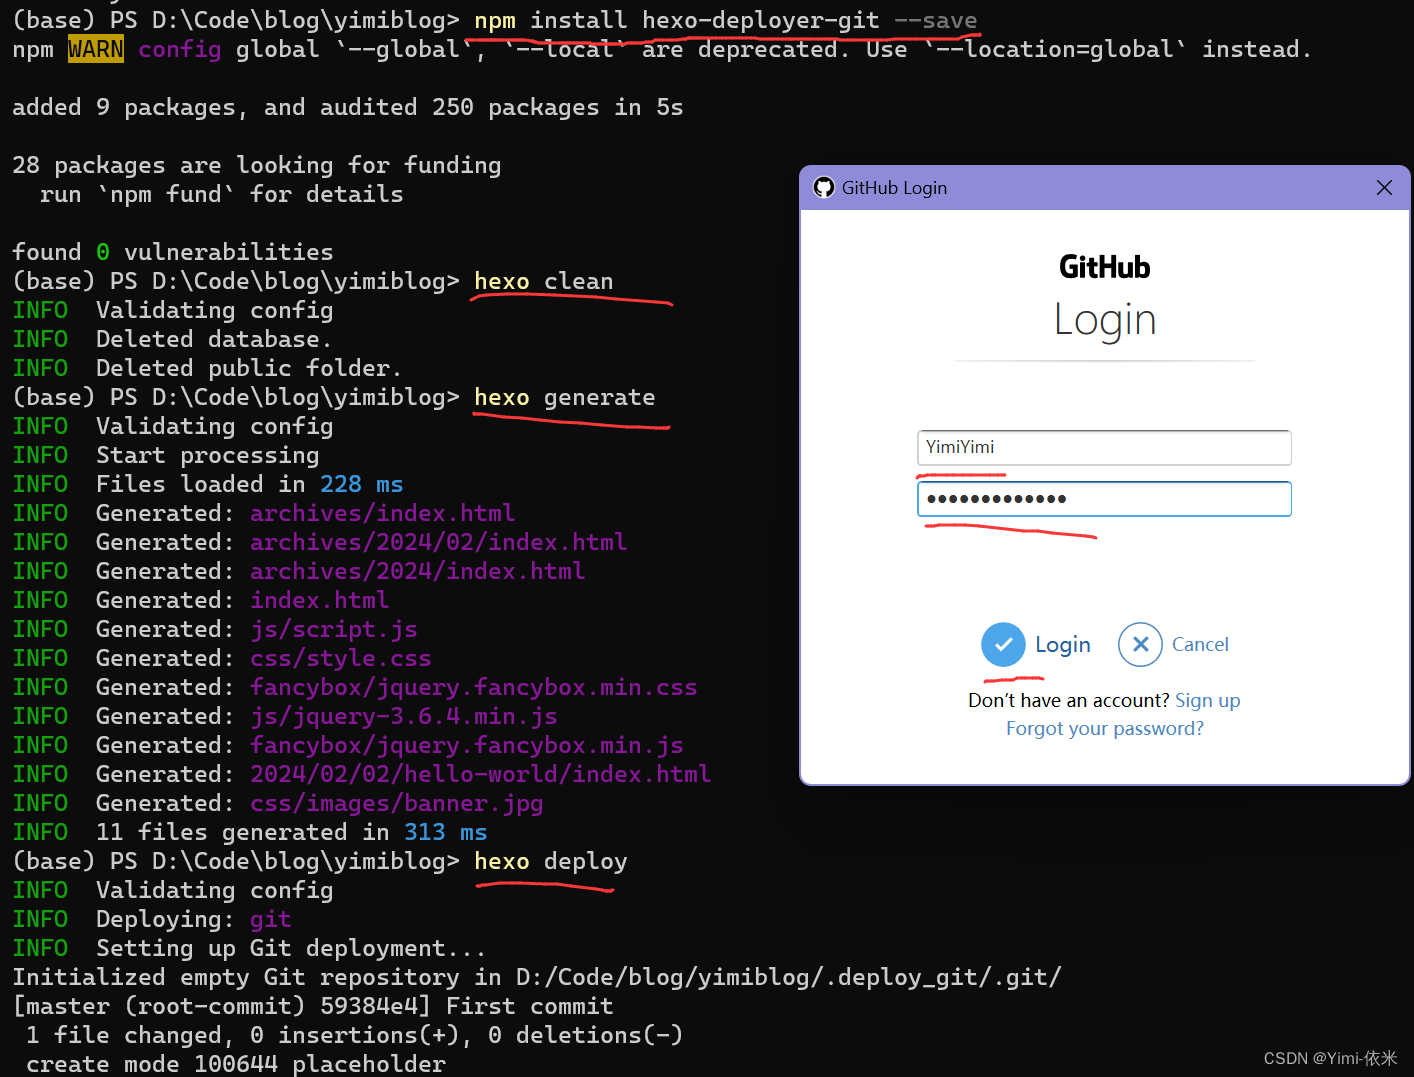This screenshot has width=1414, height=1077.
Task: Click the 'npm install hexo-deployer-git' command text
Action: coord(677,20)
